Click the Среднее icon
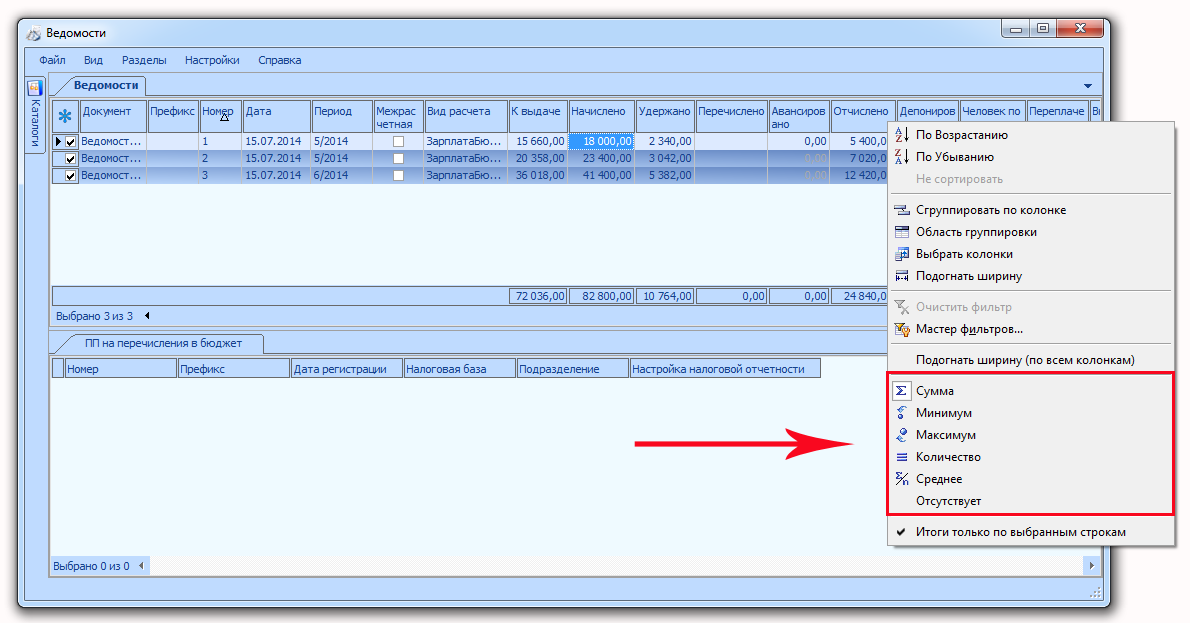The width and height of the screenshot is (1190, 623). [x=902, y=479]
